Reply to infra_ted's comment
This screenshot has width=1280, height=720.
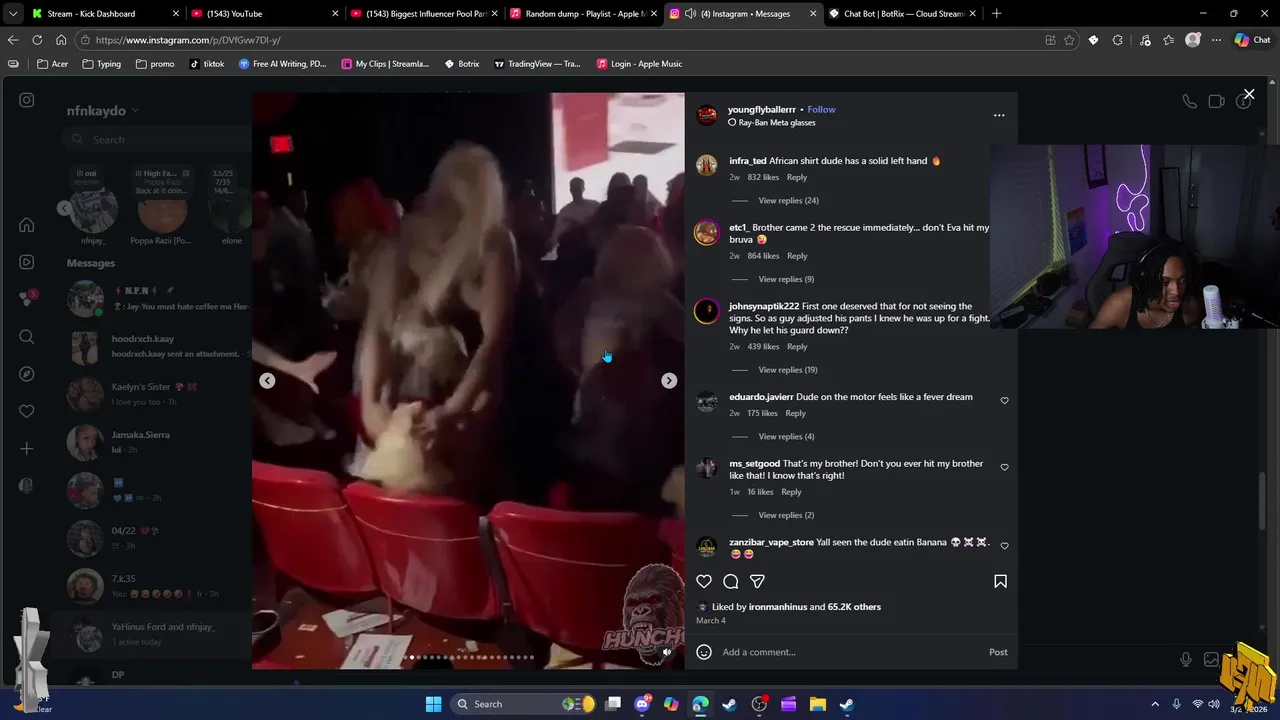797,177
